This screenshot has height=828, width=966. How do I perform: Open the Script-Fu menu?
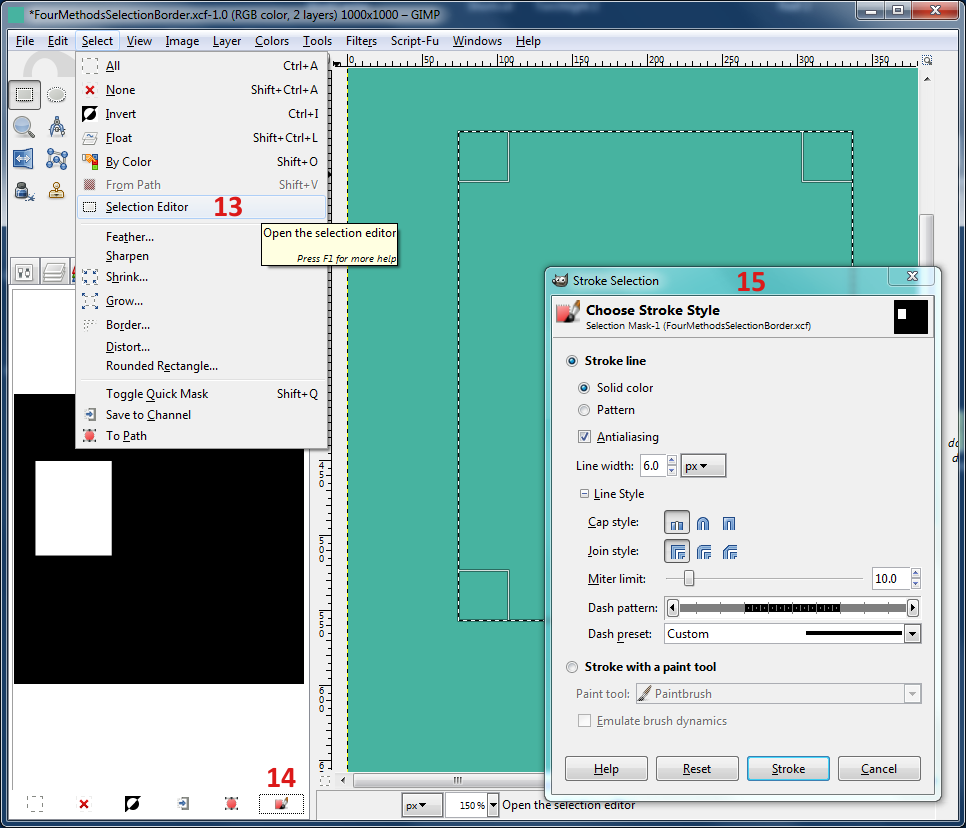[415, 41]
